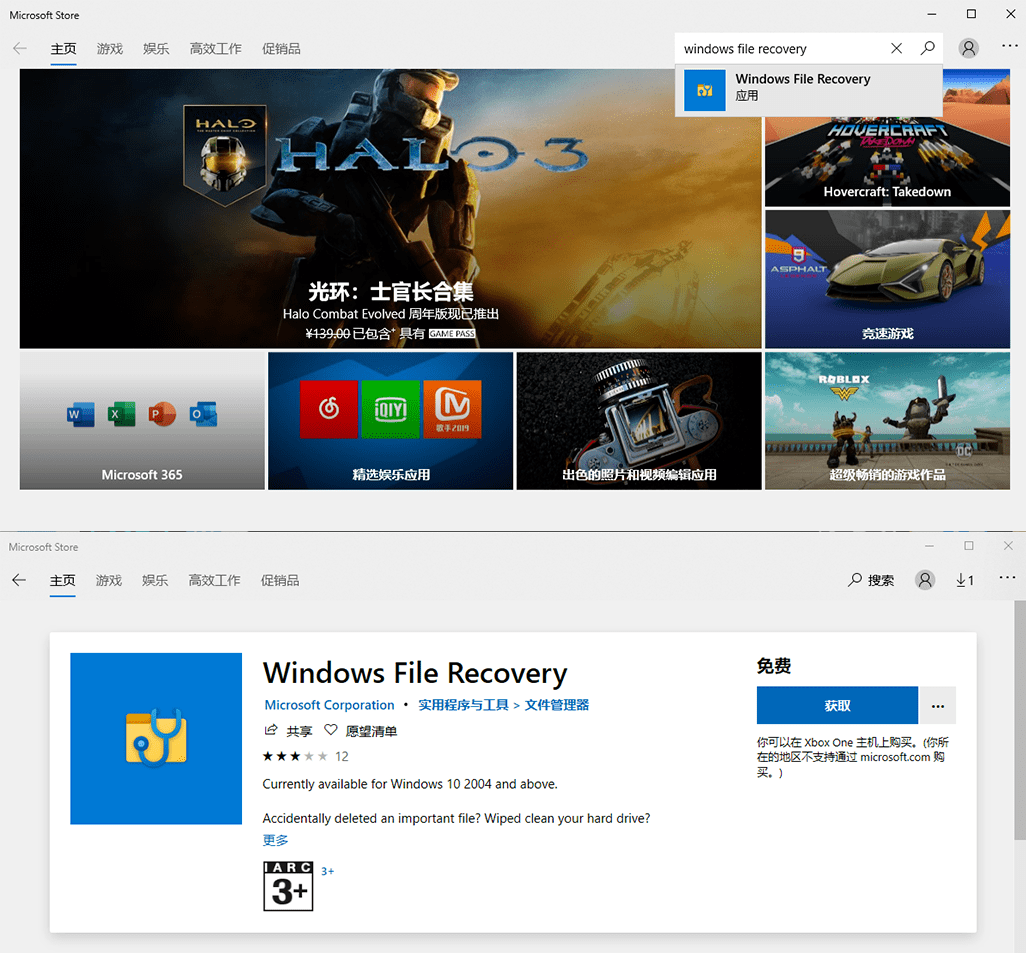Screen dimensions: 1026x953
Task: Open the three-dot menu in top window
Action: coord(1010,46)
